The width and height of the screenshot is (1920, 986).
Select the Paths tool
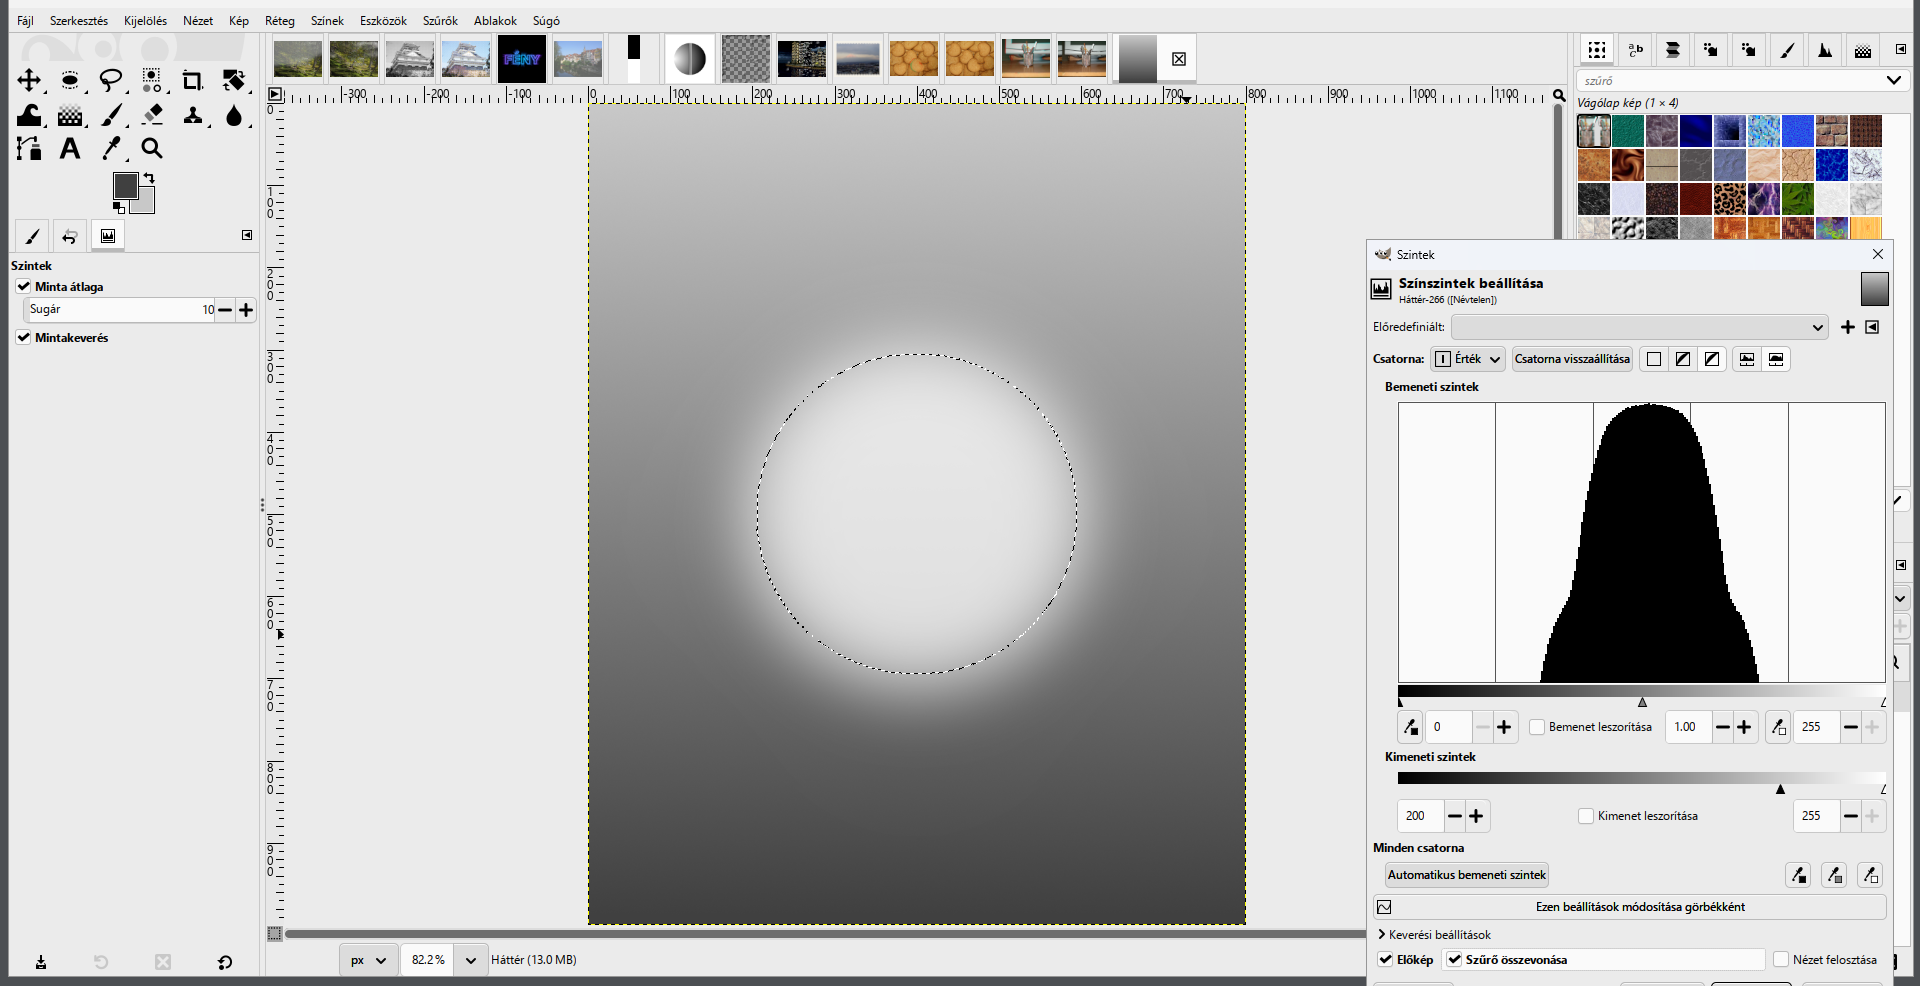29,149
